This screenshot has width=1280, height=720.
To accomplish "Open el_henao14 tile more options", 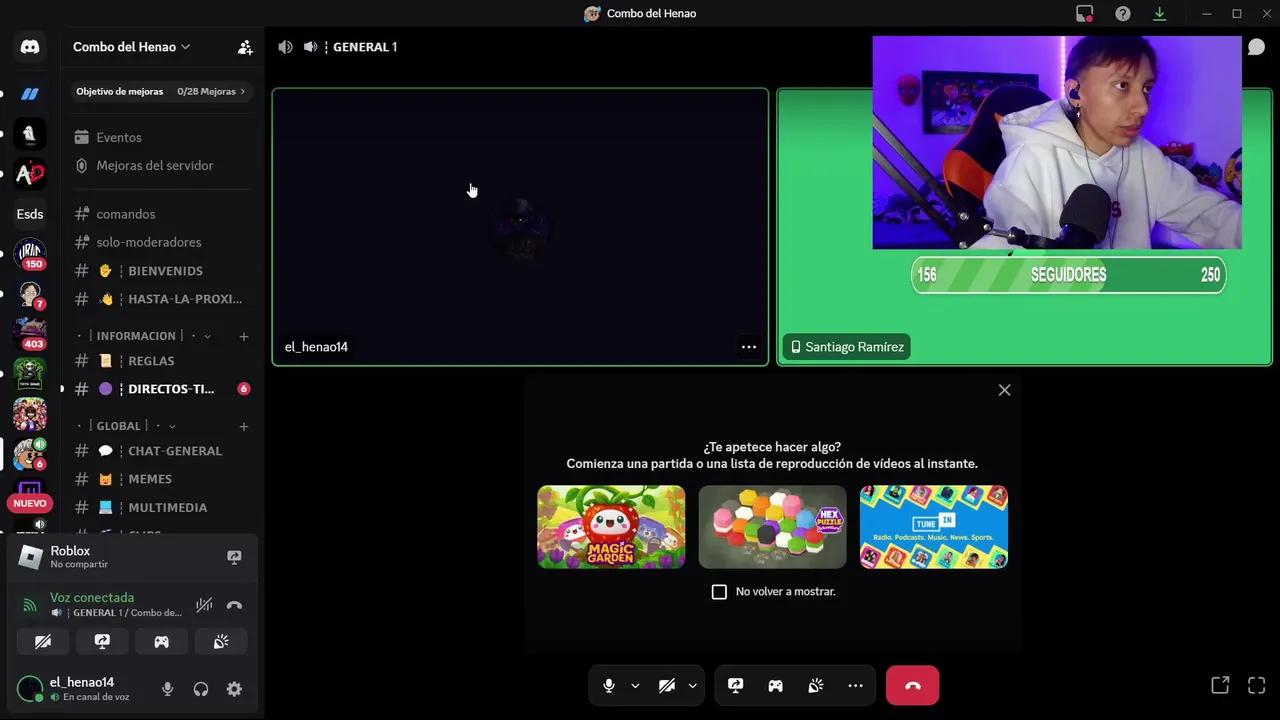I will coord(748,347).
